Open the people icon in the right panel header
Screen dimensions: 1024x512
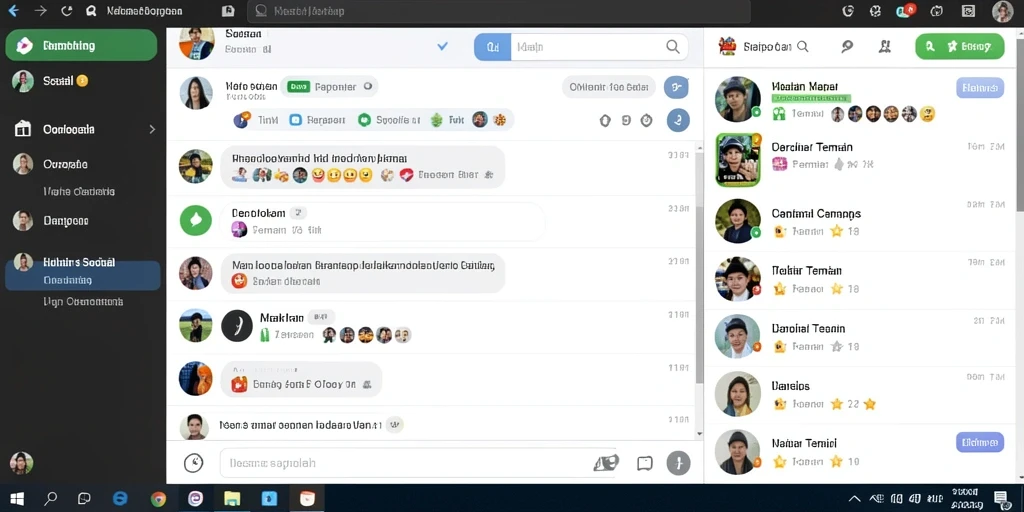(x=885, y=46)
